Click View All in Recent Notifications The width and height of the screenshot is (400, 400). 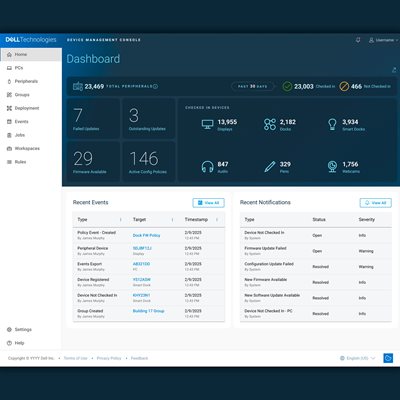(x=376, y=203)
